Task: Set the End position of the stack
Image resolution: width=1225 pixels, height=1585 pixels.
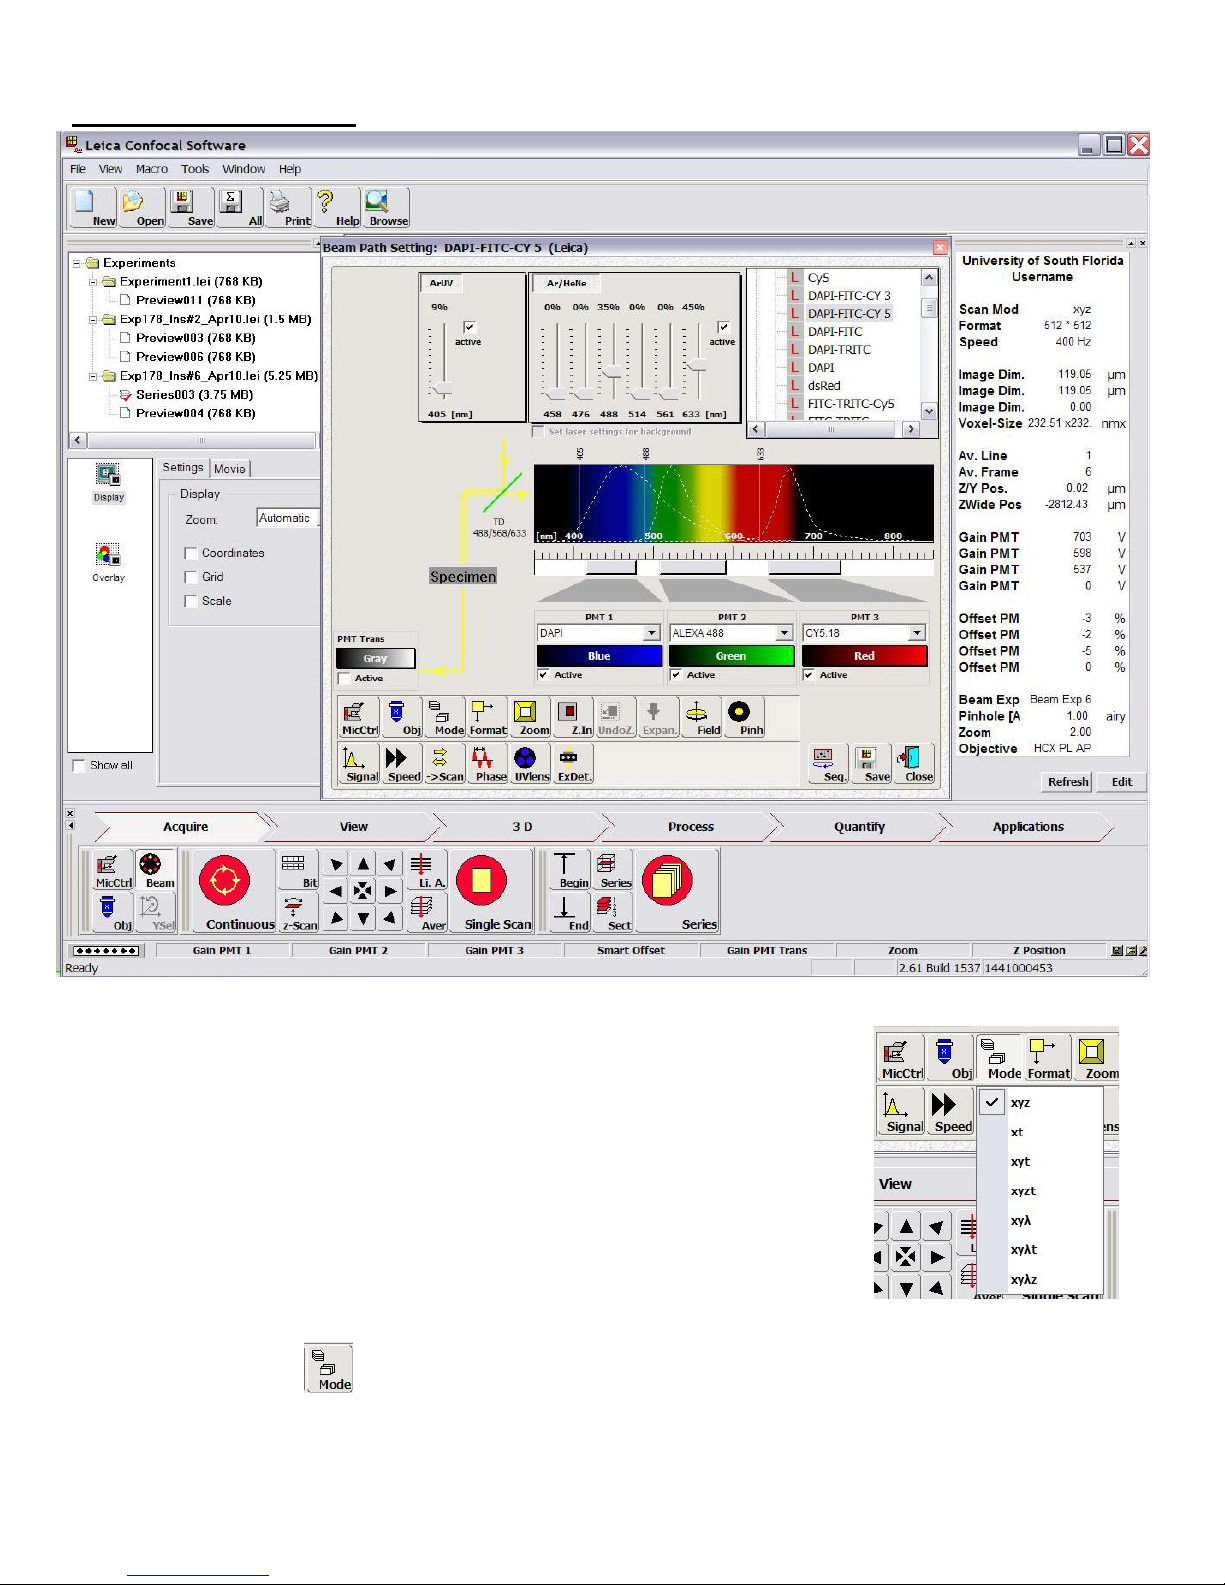Action: tap(570, 913)
